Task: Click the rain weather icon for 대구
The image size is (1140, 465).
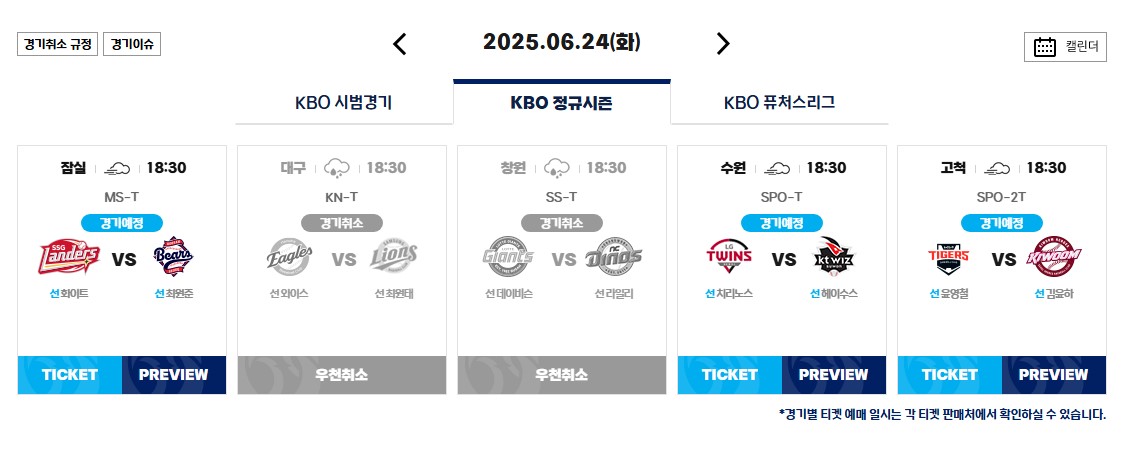Action: [337, 168]
